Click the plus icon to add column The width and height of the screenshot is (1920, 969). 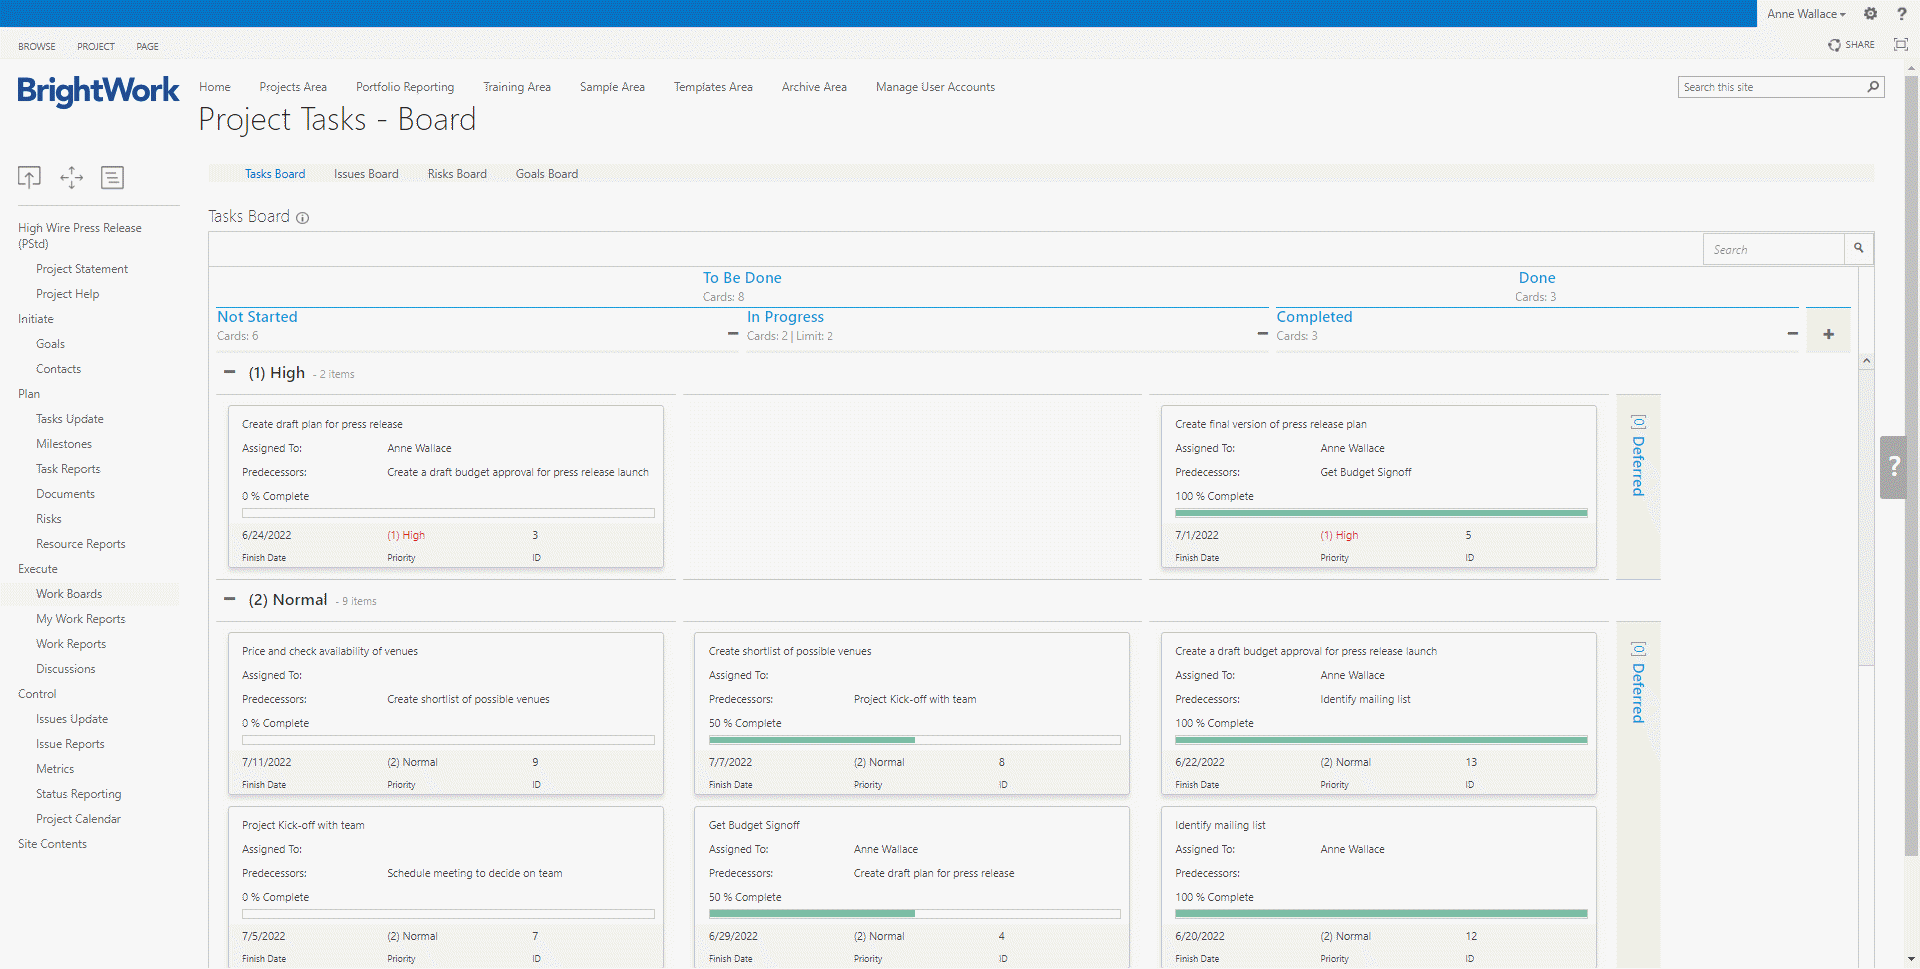tap(1828, 334)
